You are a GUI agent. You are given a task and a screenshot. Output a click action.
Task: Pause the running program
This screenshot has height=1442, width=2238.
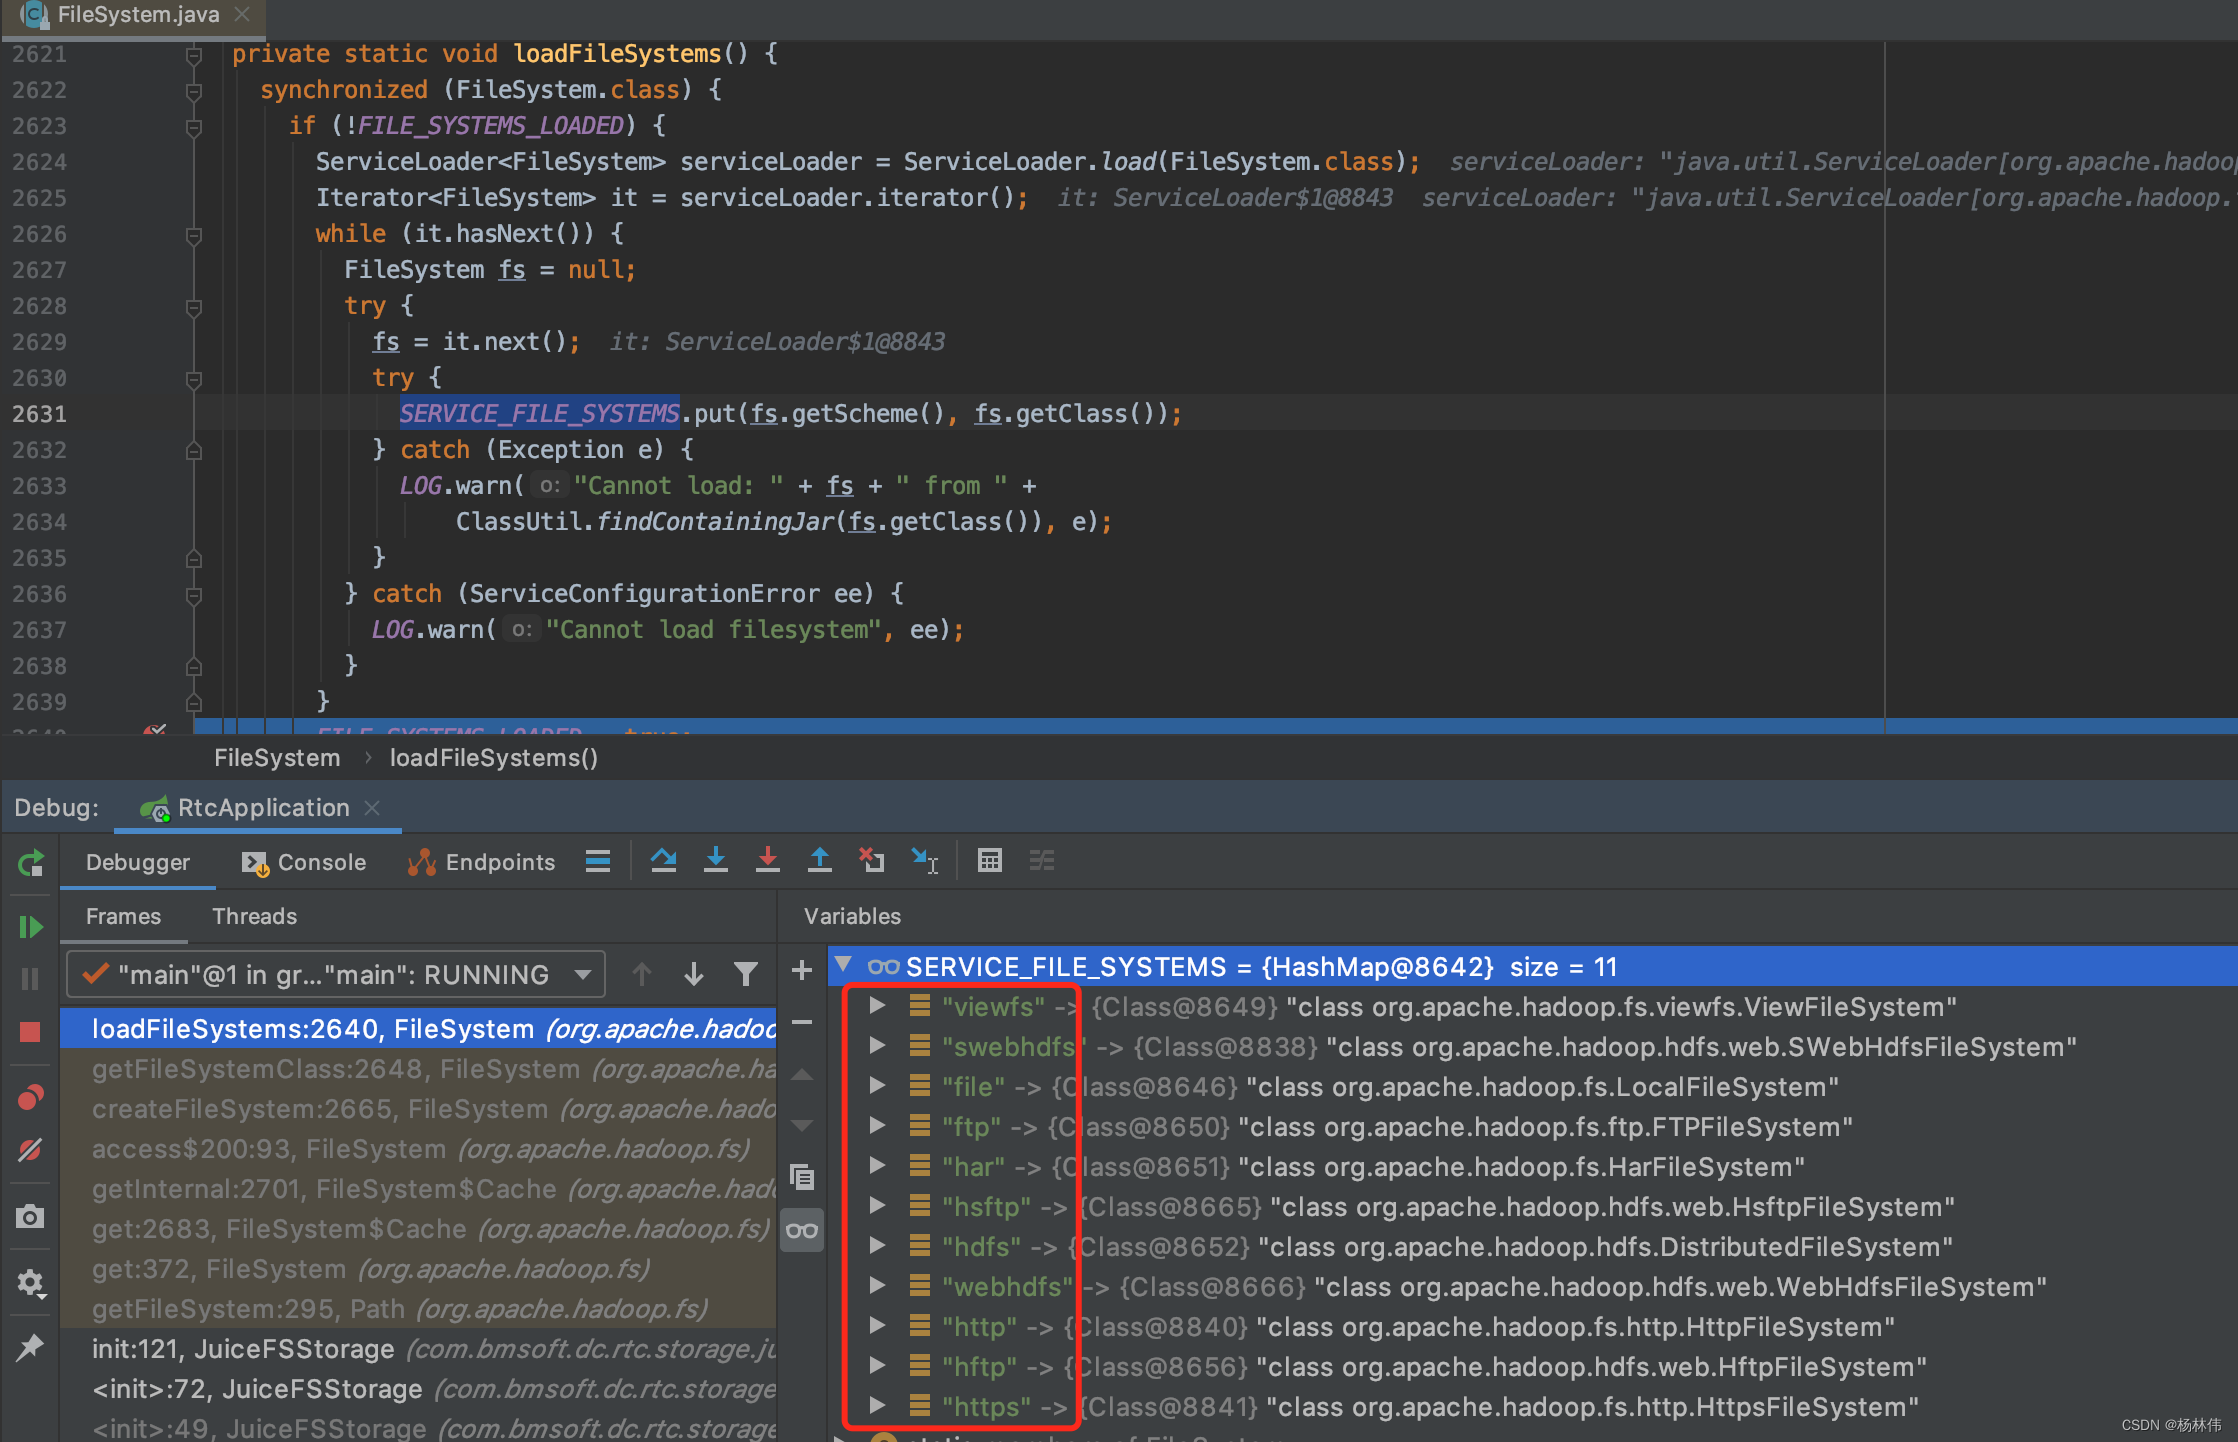[x=31, y=979]
